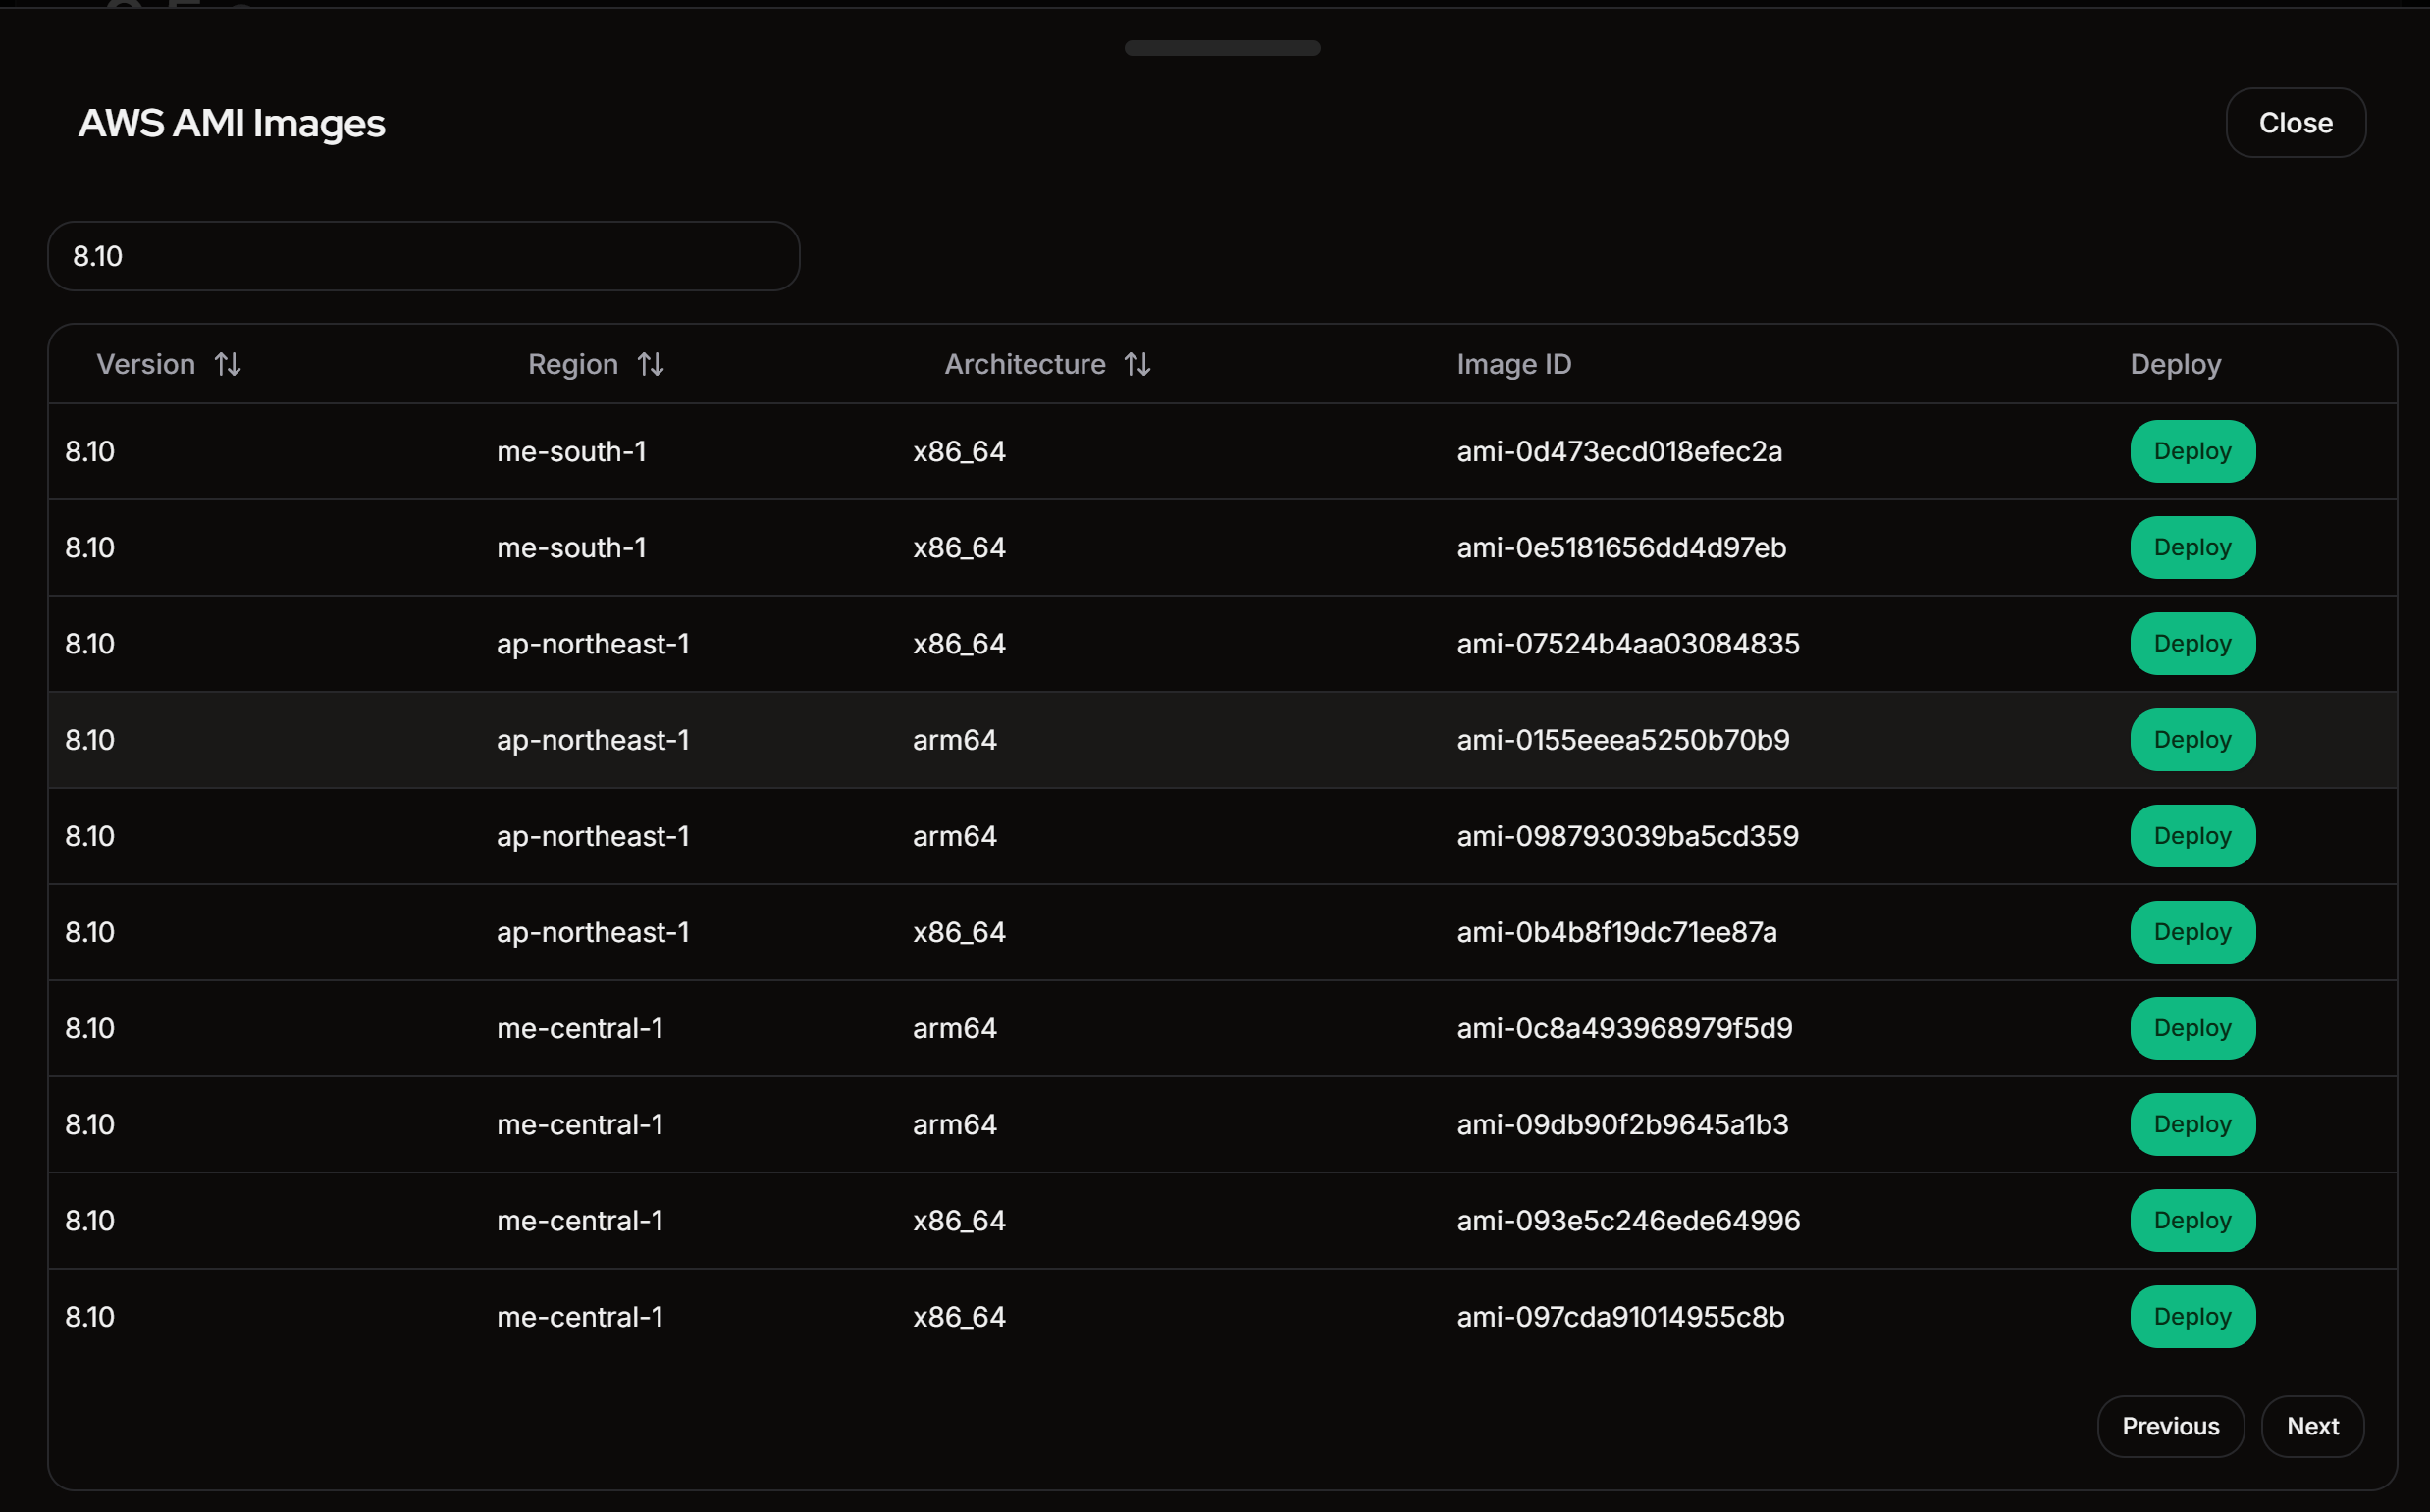Deploy ami-097cda91014955c8b image
2430x1512 pixels.
tap(2192, 1316)
